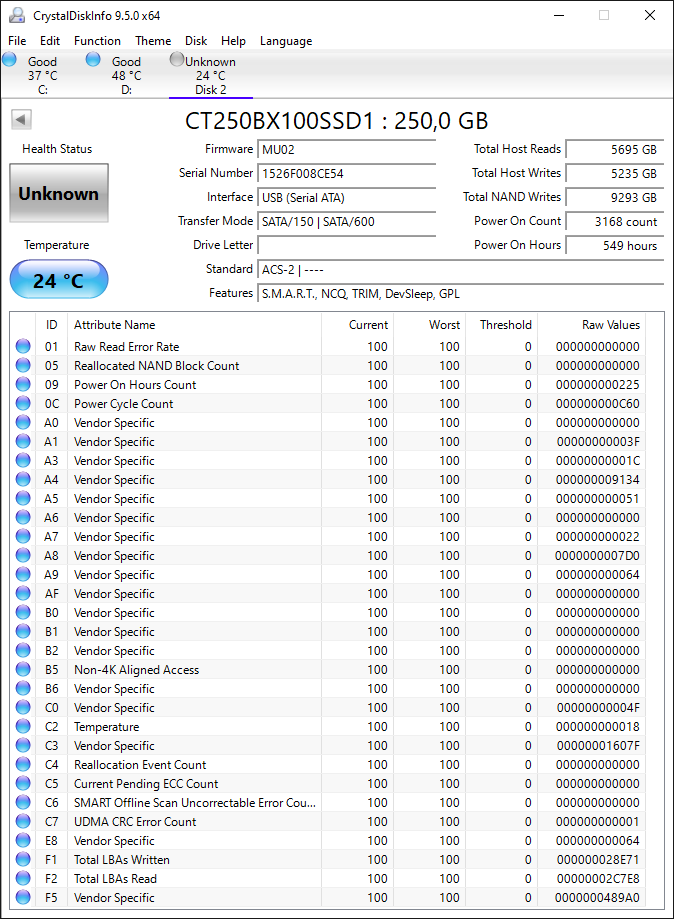Click the status icon for Non-4K Aligned Access
Image resolution: width=674 pixels, height=919 pixels.
pos(23,669)
